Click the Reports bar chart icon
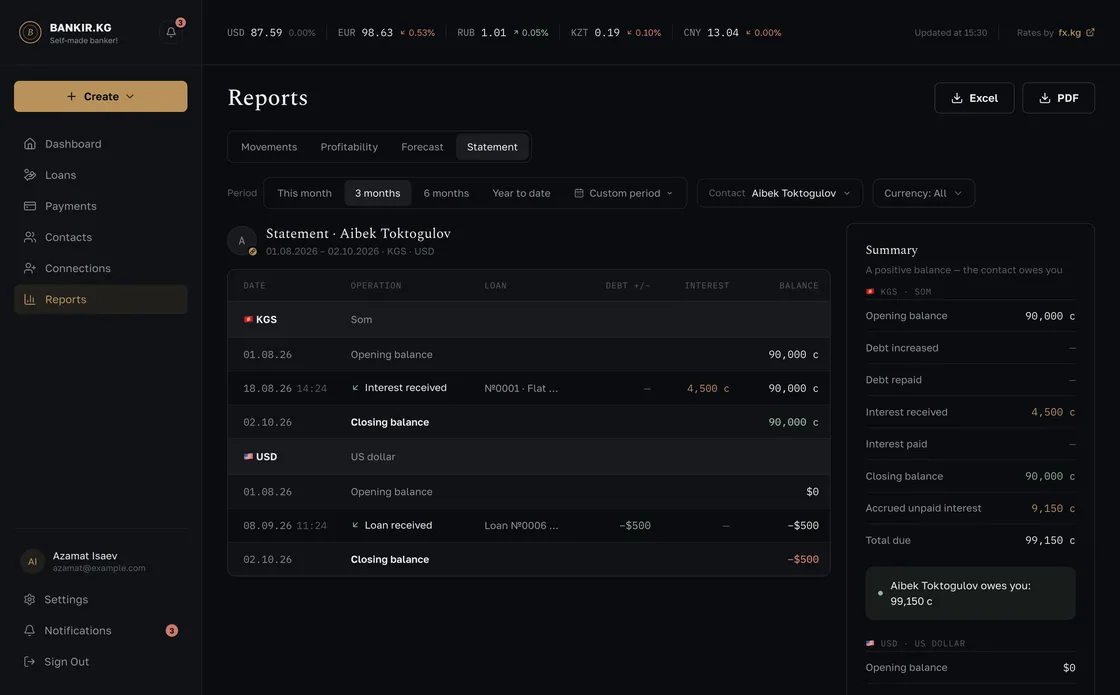This screenshot has height=695, width=1120. (x=30, y=299)
